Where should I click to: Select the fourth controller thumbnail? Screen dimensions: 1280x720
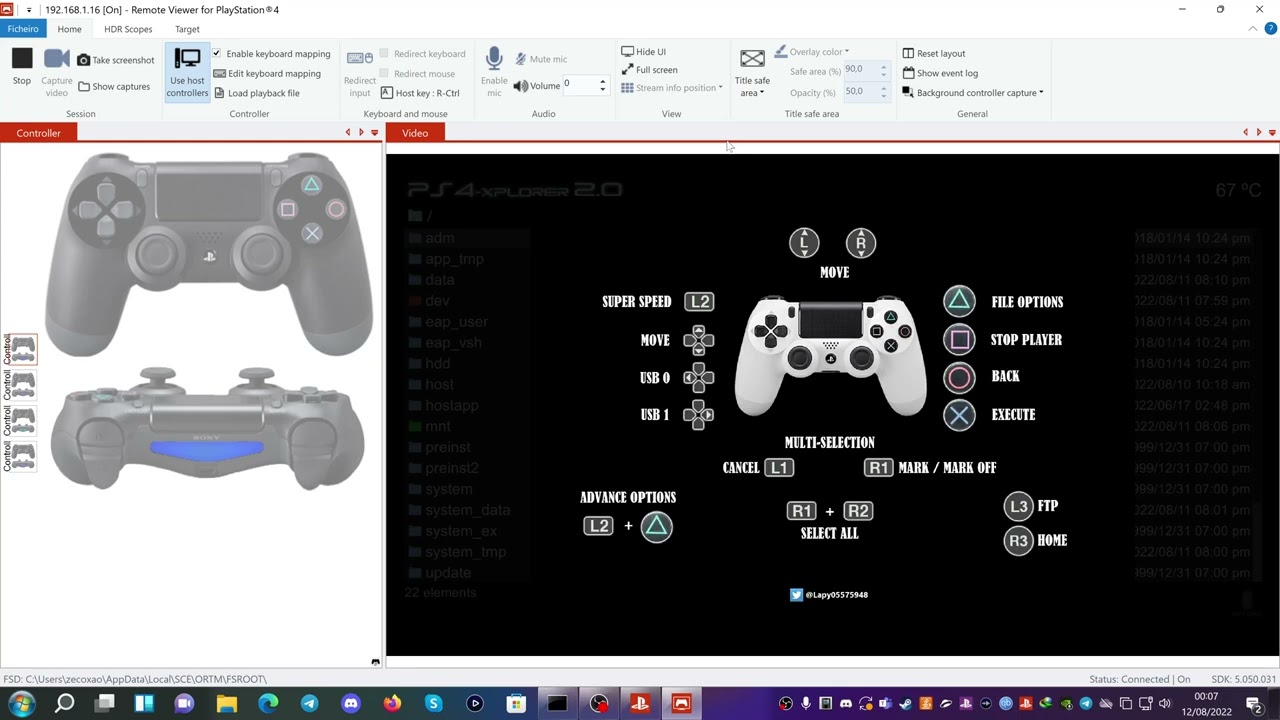coord(22,456)
